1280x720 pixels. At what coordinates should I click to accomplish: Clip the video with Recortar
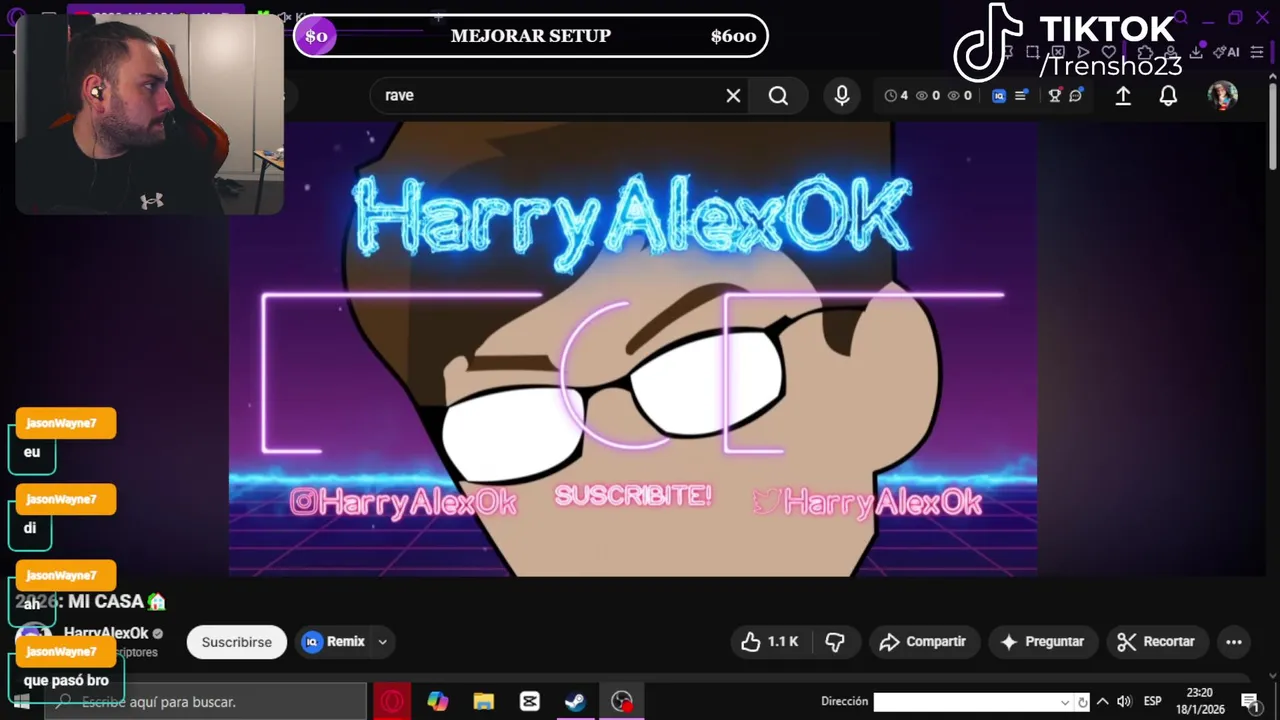point(1156,642)
